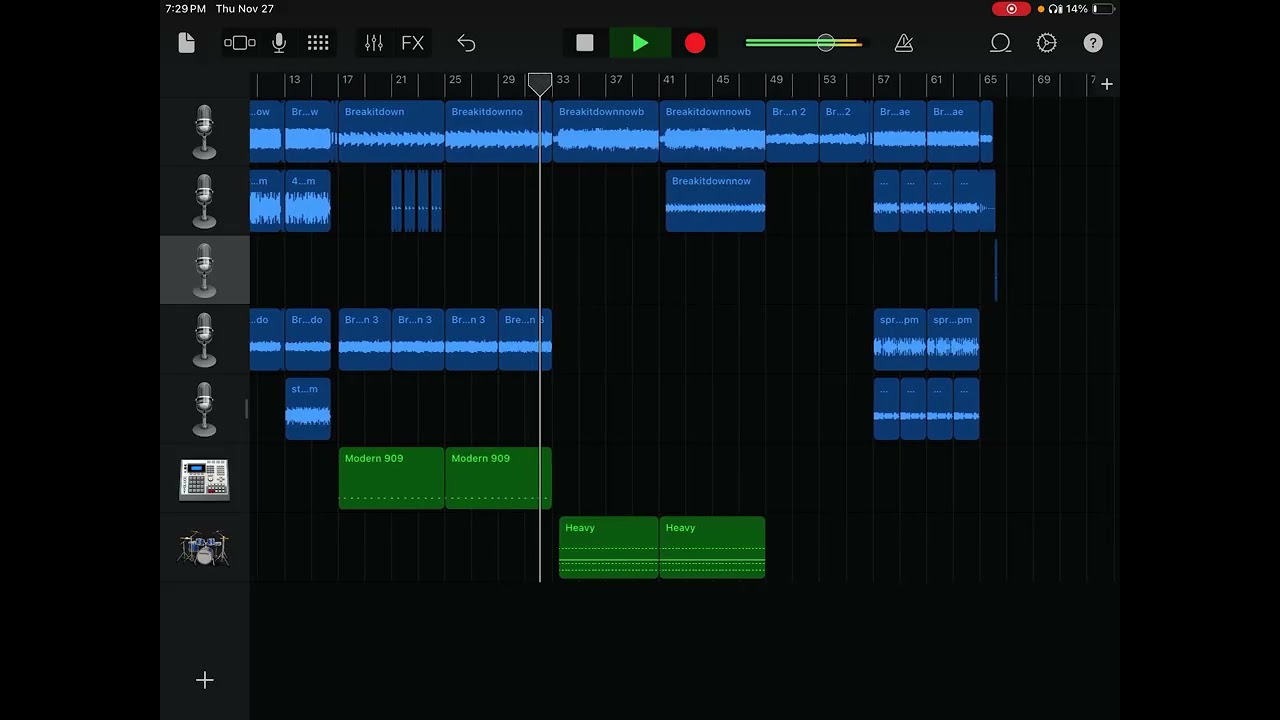The width and height of the screenshot is (1280, 720).
Task: Select the first microphone track header
Action: pos(204,132)
